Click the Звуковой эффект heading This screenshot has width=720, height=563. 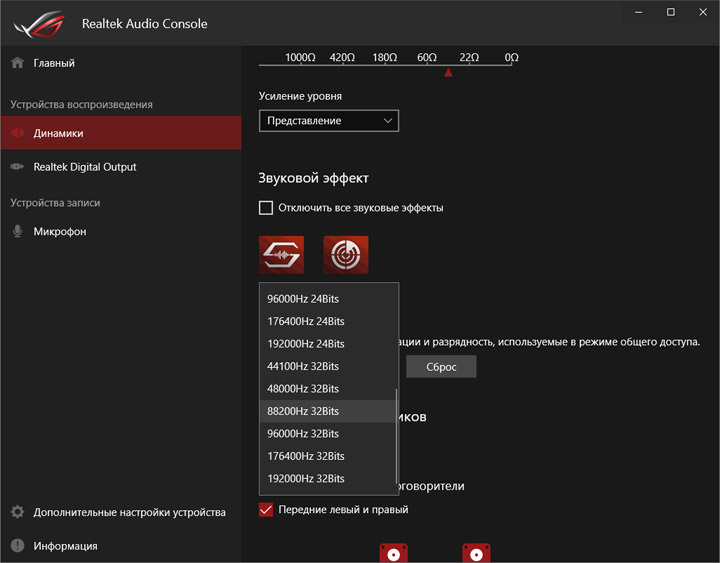point(314,178)
